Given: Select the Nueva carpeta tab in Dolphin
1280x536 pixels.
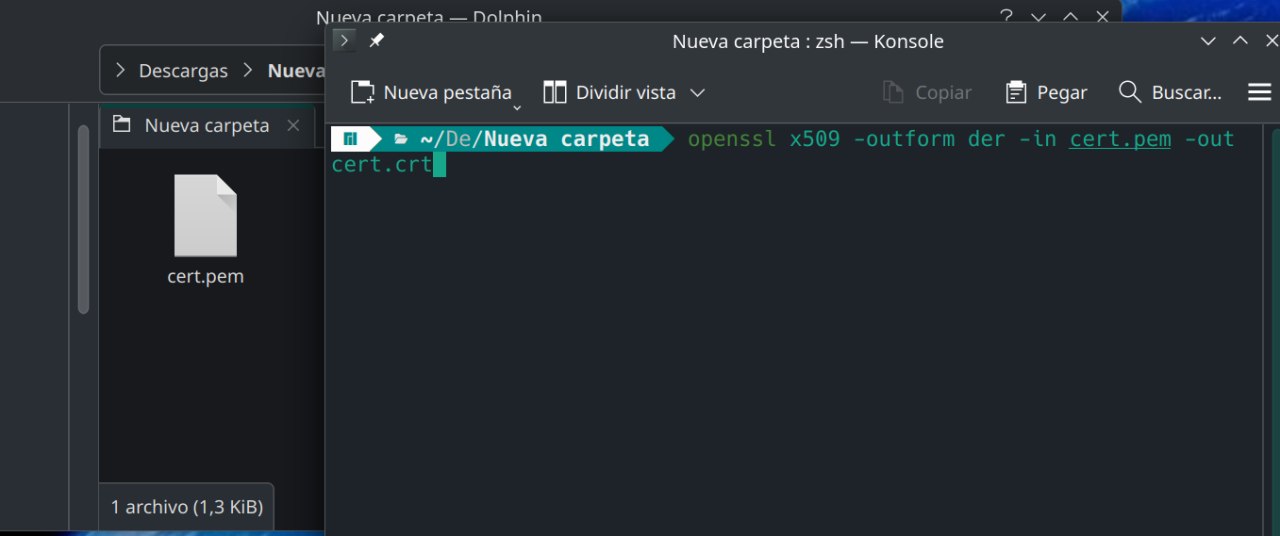Looking at the screenshot, I should point(206,125).
